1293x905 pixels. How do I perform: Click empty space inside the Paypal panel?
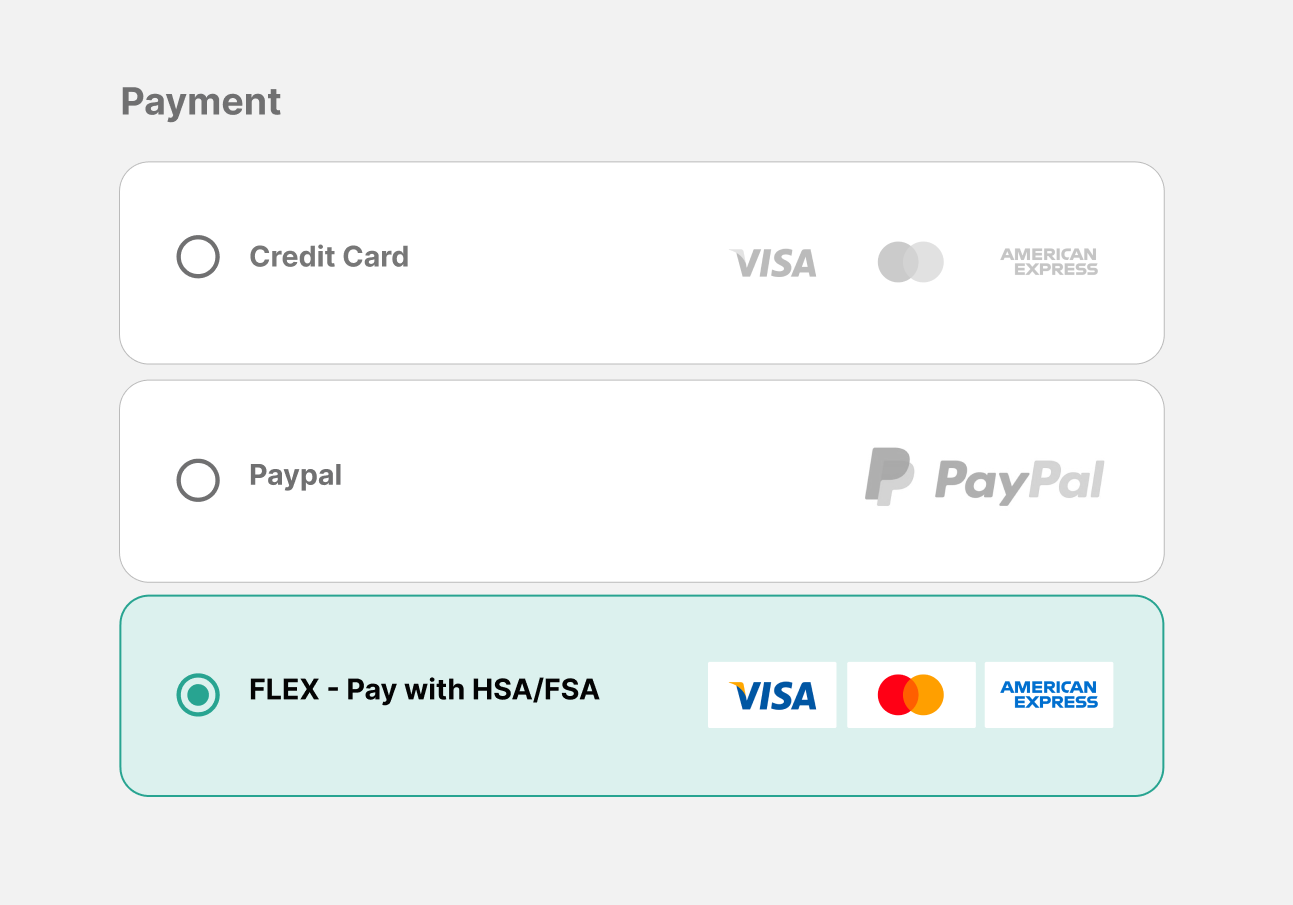(600, 530)
